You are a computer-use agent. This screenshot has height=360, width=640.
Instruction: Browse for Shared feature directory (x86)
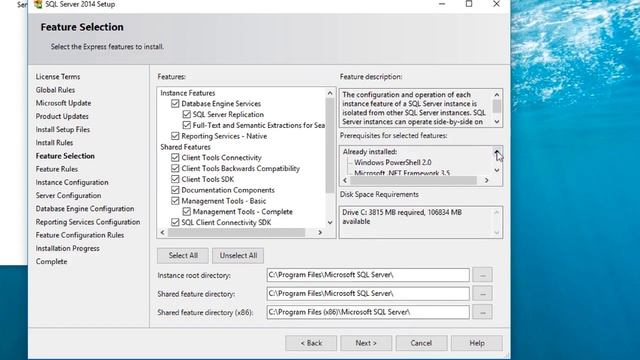(x=482, y=312)
